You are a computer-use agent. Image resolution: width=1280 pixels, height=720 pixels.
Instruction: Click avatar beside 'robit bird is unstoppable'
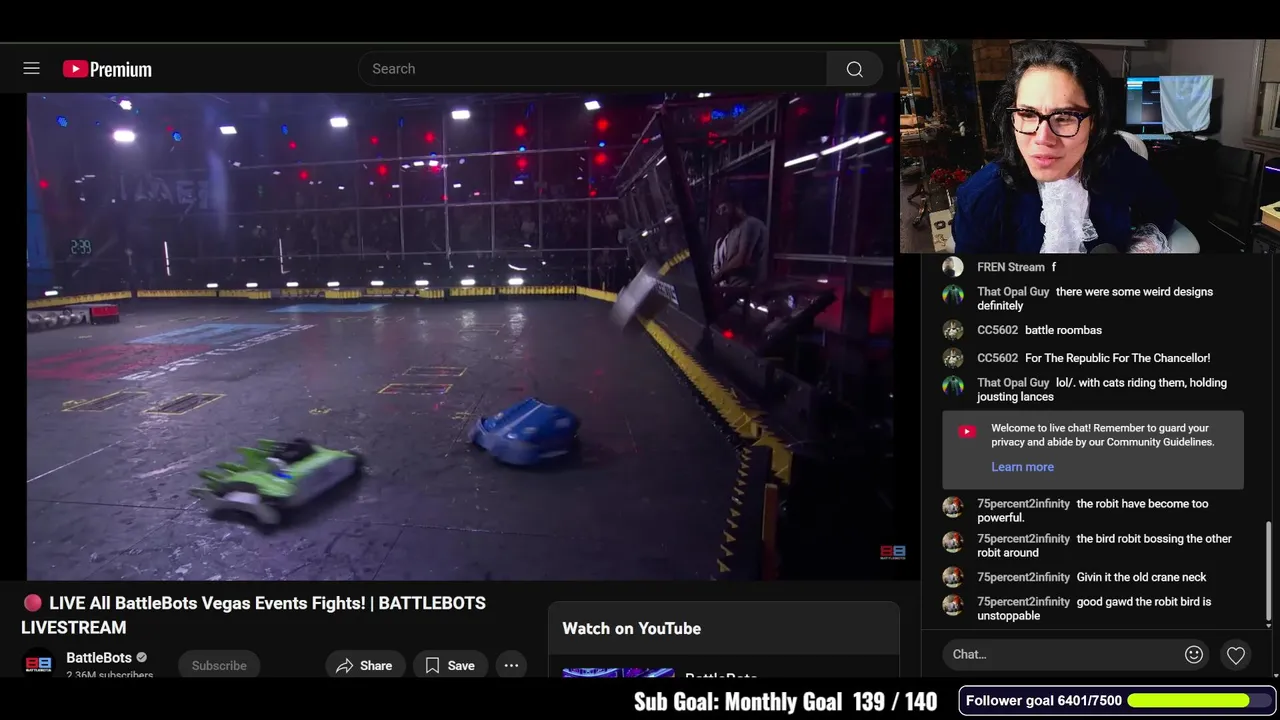tap(953, 604)
